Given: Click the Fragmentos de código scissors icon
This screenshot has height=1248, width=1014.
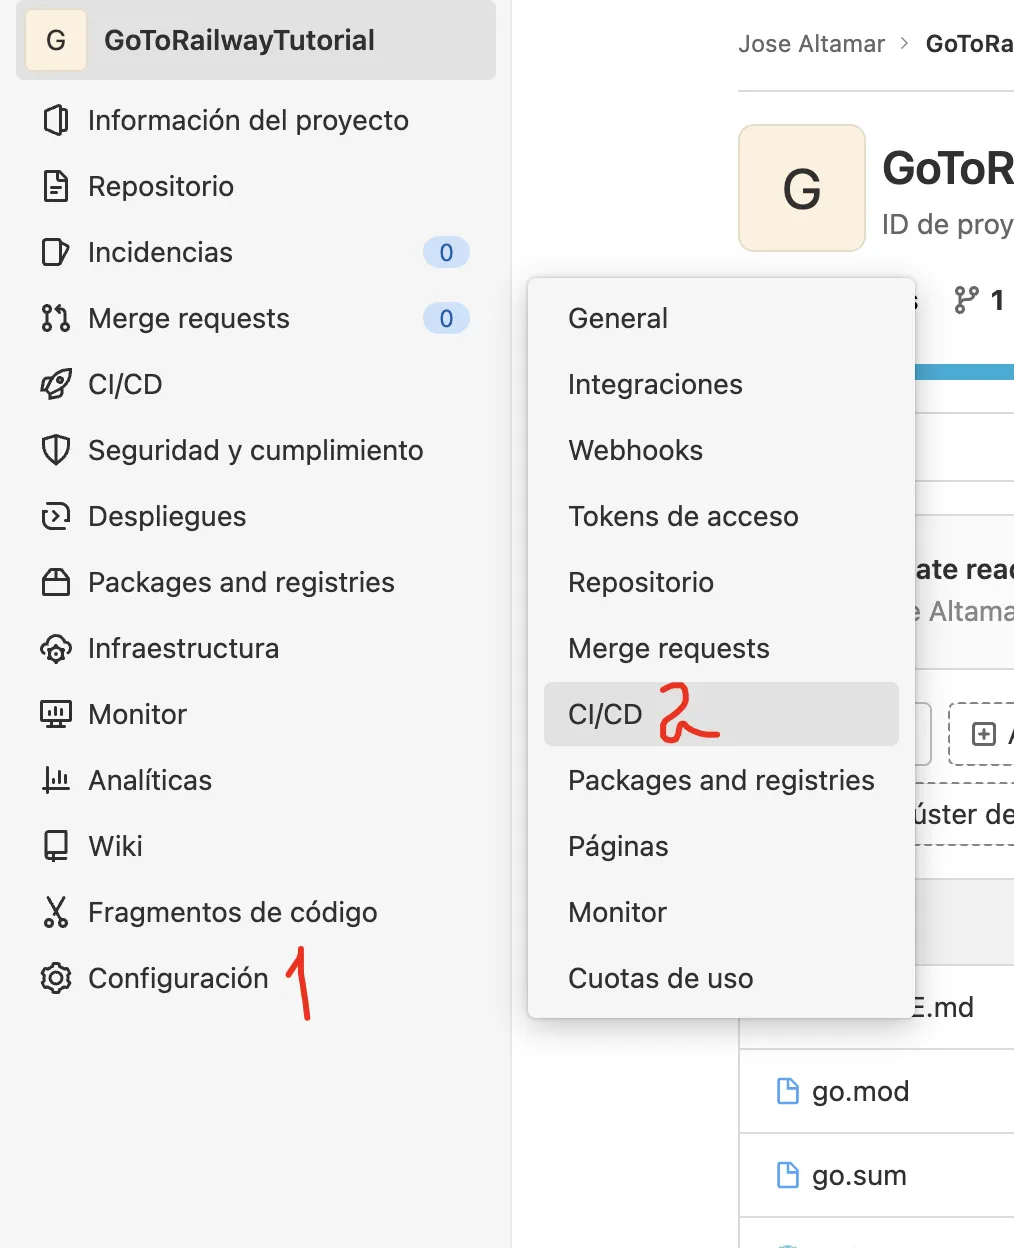Looking at the screenshot, I should 57,912.
